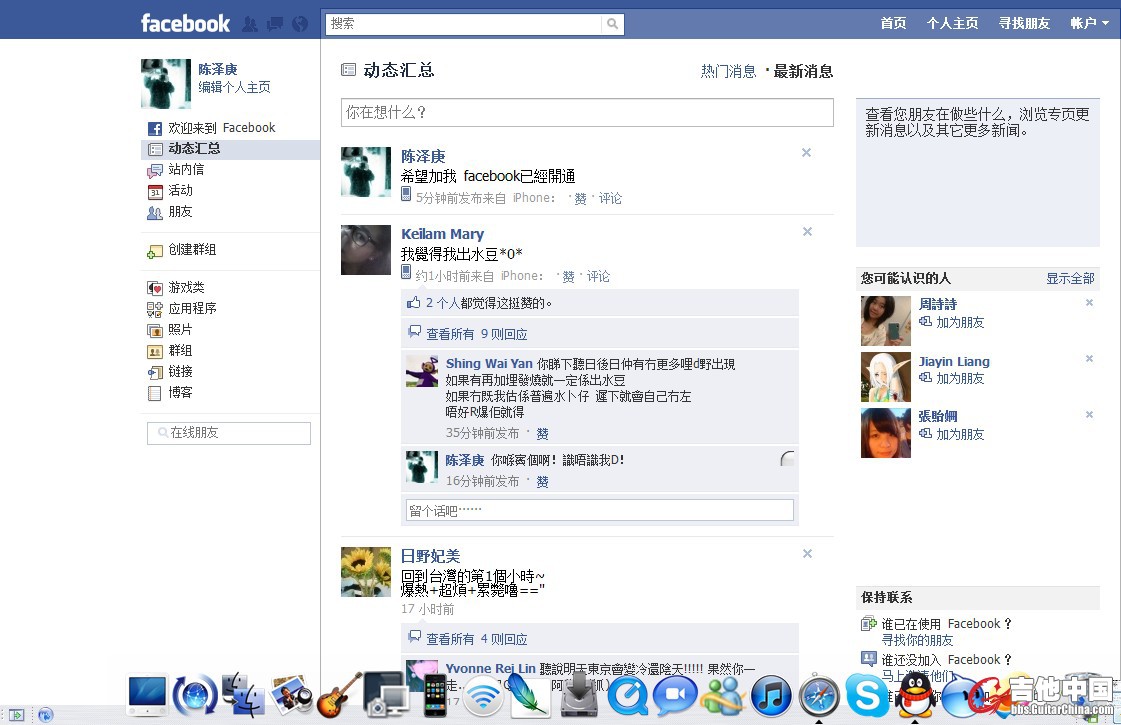Add Jiayin Liang as friend

pos(952,378)
